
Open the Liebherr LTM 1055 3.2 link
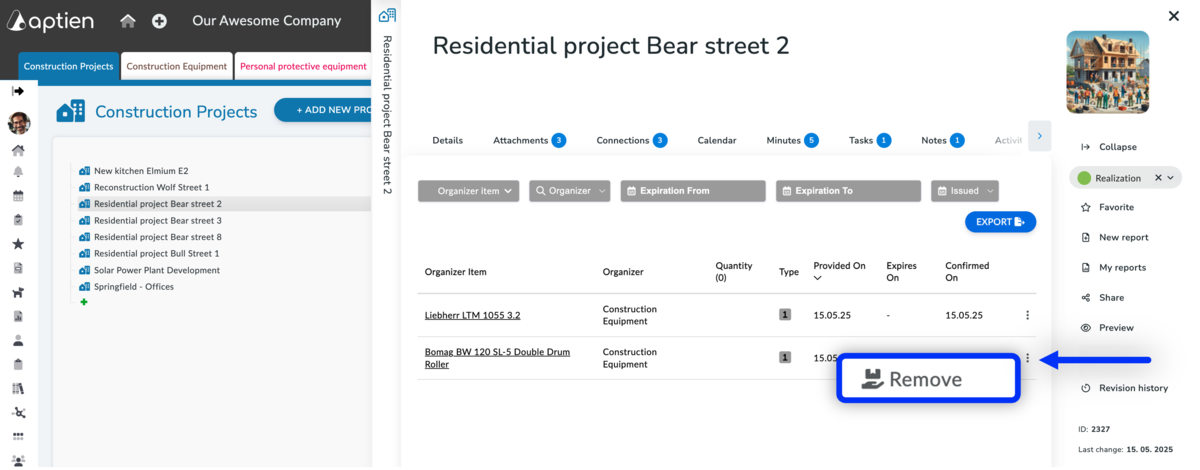tap(472, 315)
